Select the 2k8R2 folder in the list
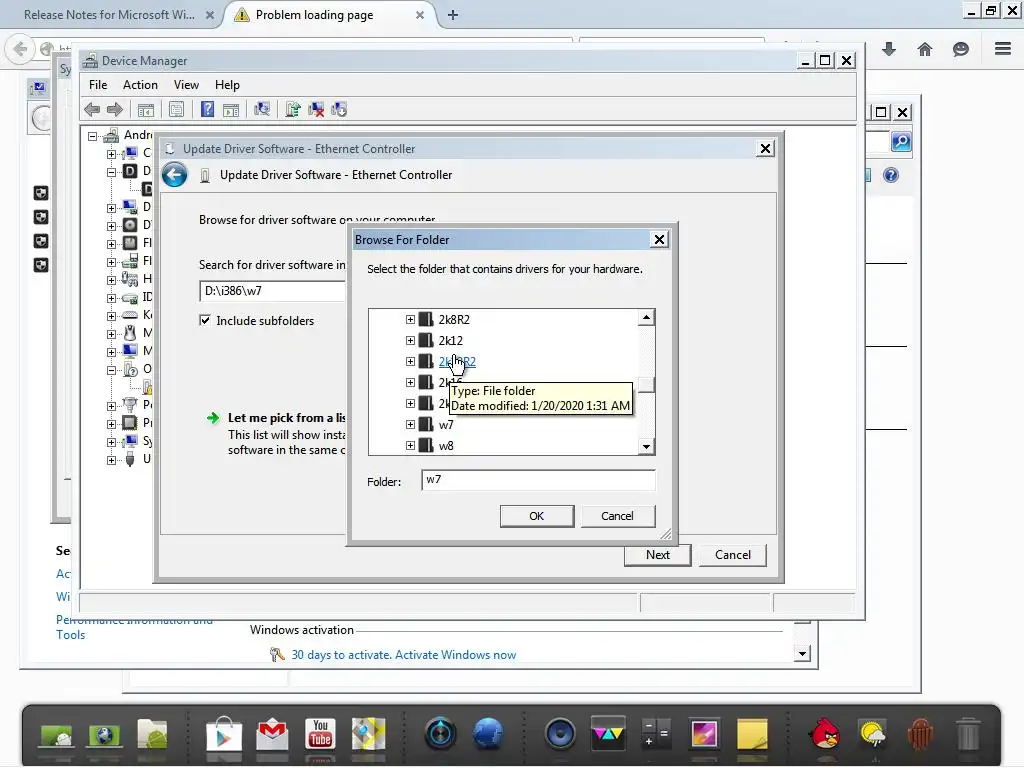The height and width of the screenshot is (768, 1024). (454, 319)
